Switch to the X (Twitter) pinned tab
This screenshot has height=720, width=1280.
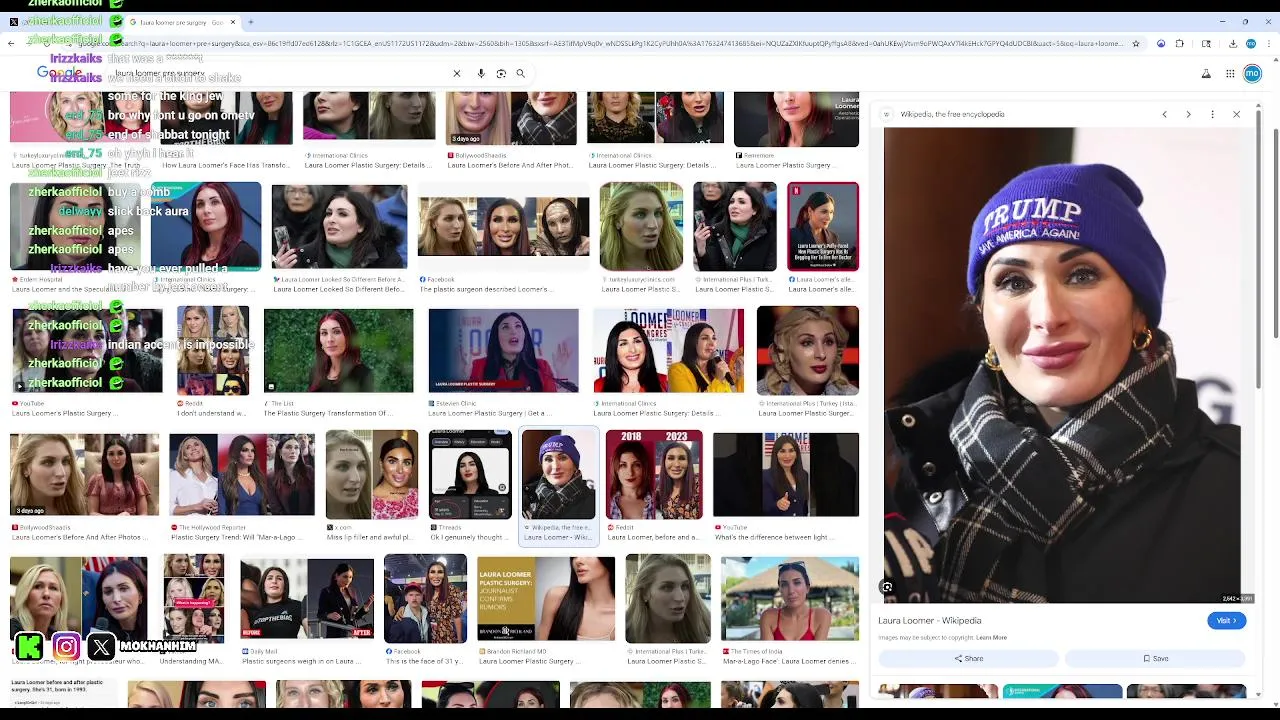13,22
